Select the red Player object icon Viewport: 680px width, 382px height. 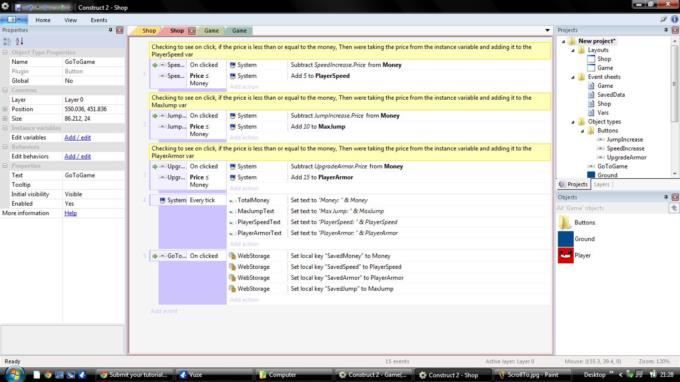coord(565,255)
